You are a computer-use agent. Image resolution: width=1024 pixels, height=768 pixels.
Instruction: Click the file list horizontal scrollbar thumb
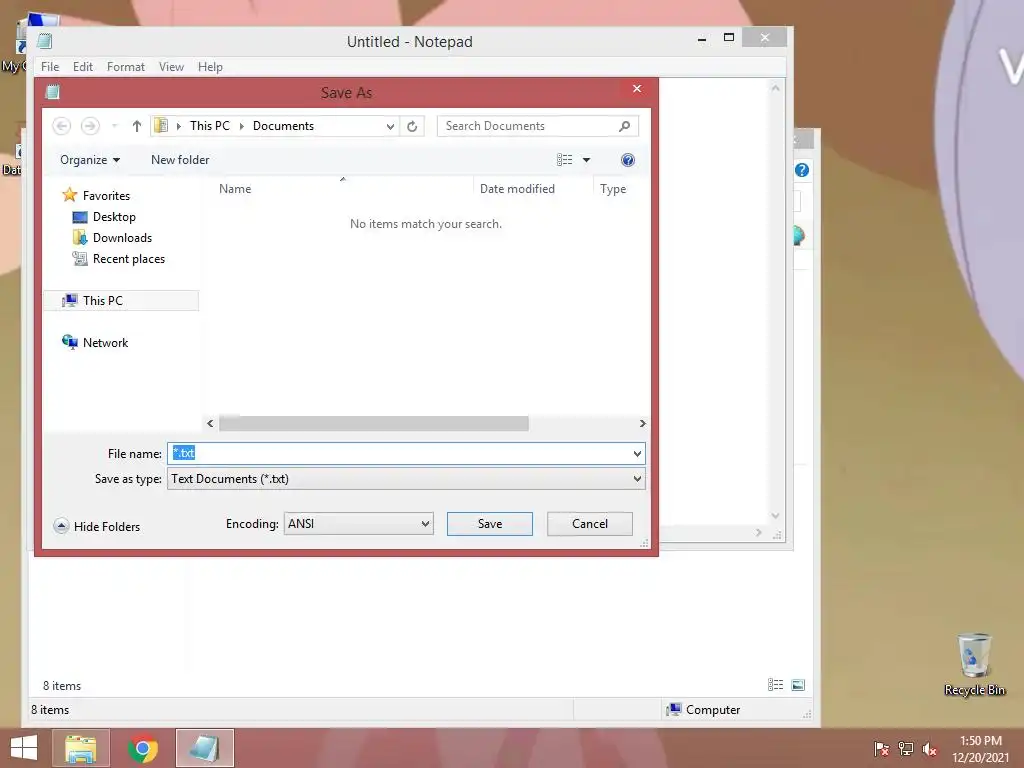tap(374, 423)
